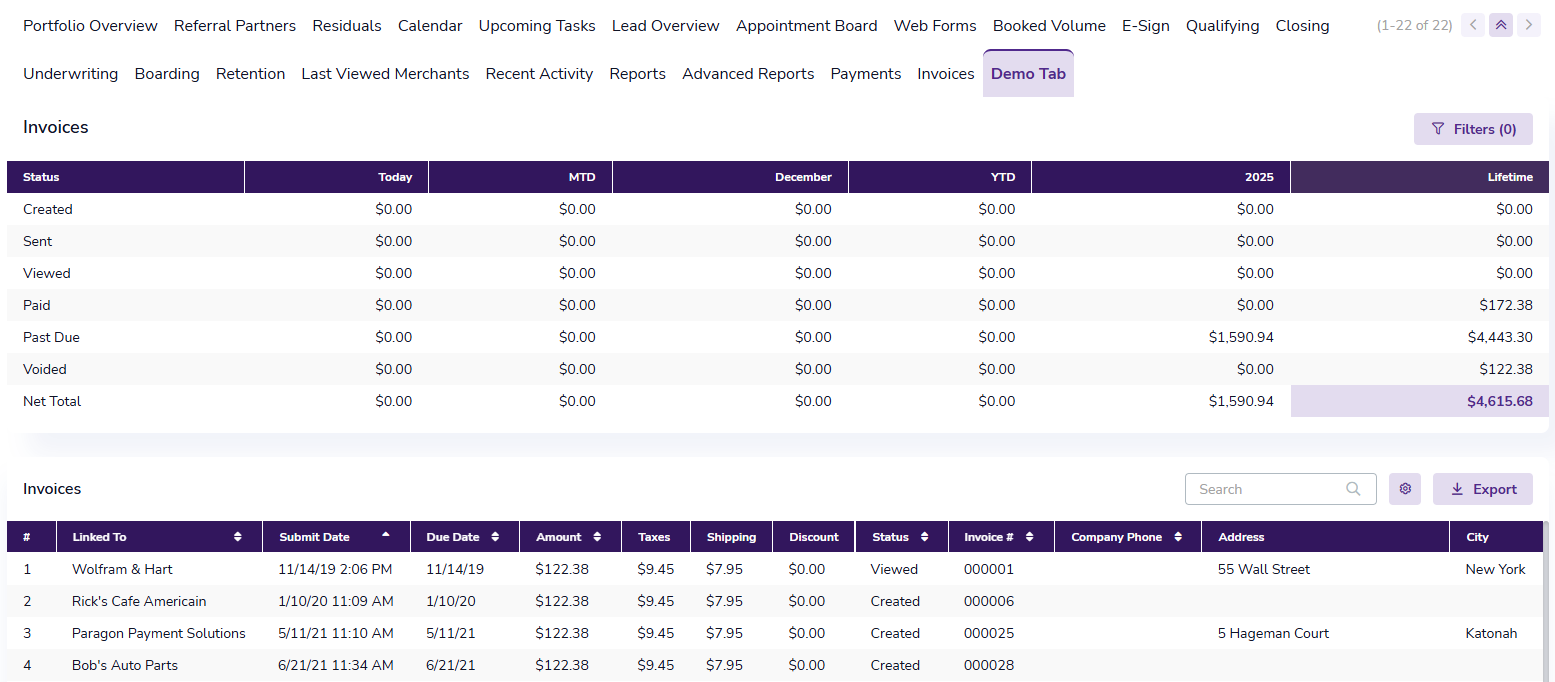Collapse tabs with the double chevron icon
The width and height of the screenshot is (1555, 682).
click(1500, 25)
